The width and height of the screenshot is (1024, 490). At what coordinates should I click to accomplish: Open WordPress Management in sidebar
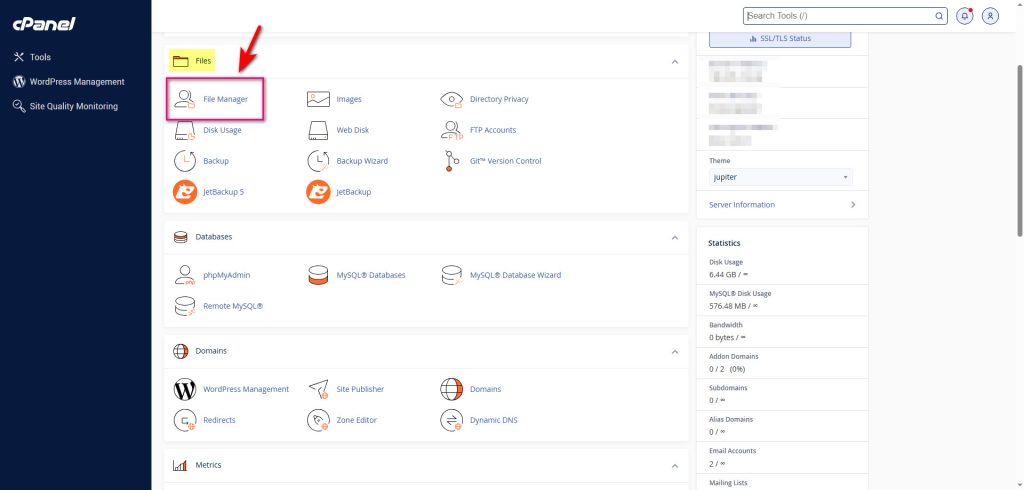coord(78,82)
